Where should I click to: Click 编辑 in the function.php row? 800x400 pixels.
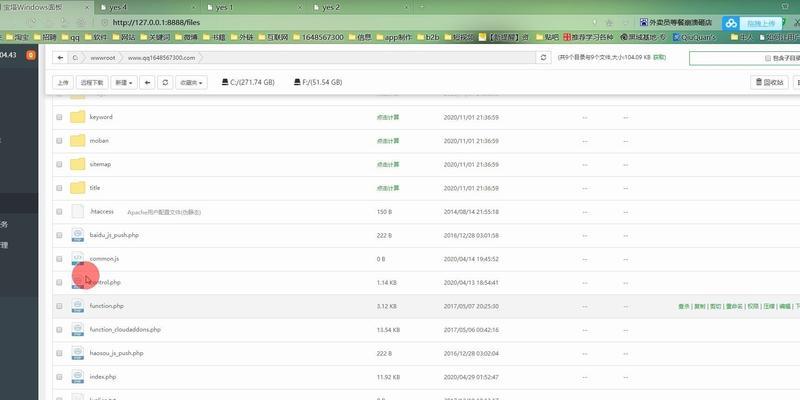point(785,306)
